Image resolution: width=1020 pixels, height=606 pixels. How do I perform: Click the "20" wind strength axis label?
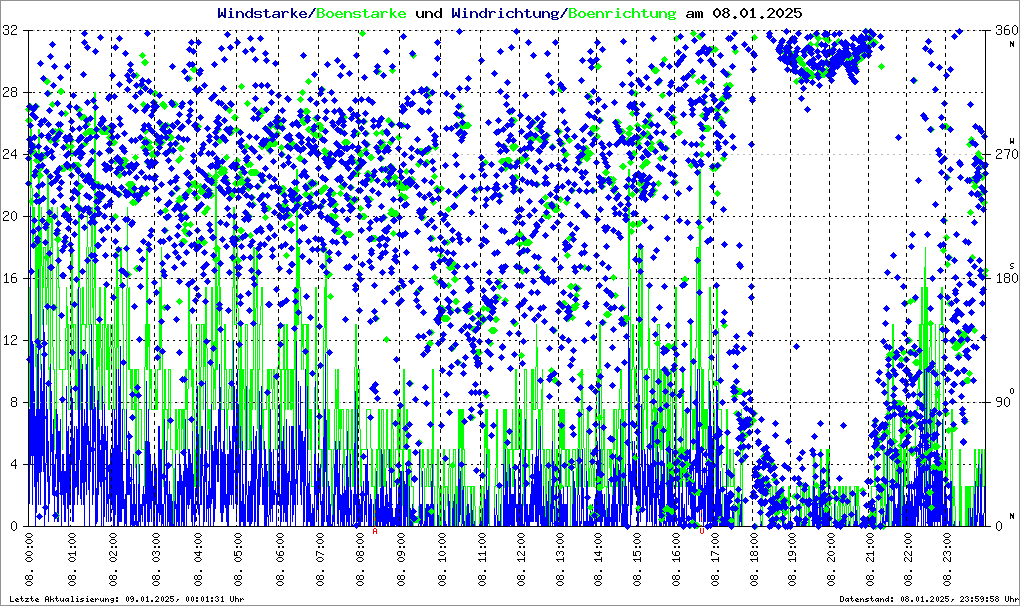pos(10,217)
